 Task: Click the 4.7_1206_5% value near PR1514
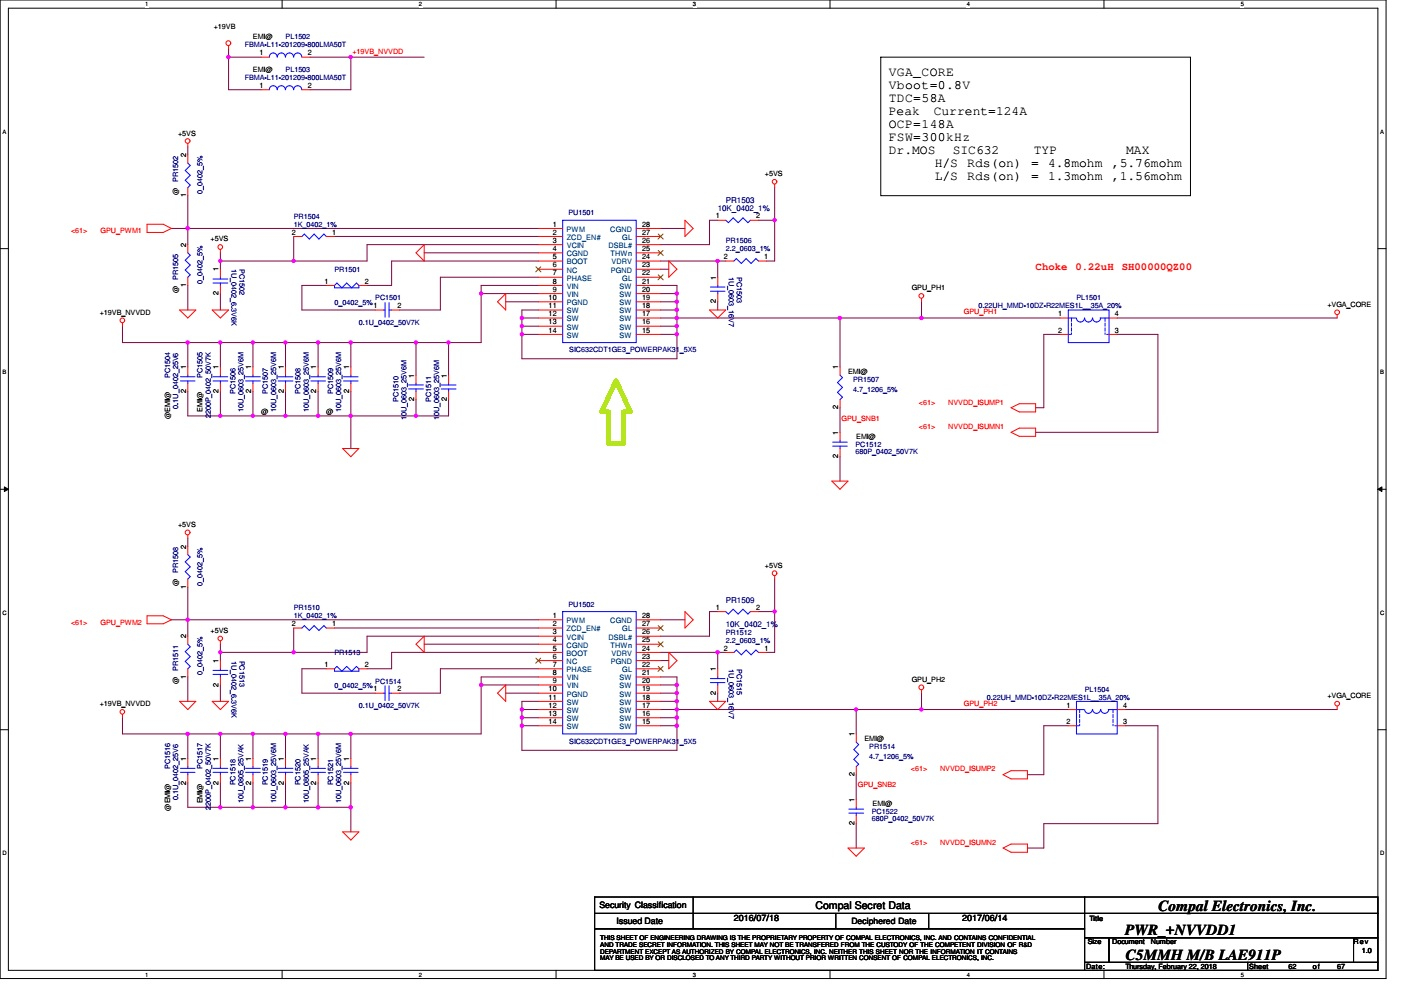pos(890,756)
